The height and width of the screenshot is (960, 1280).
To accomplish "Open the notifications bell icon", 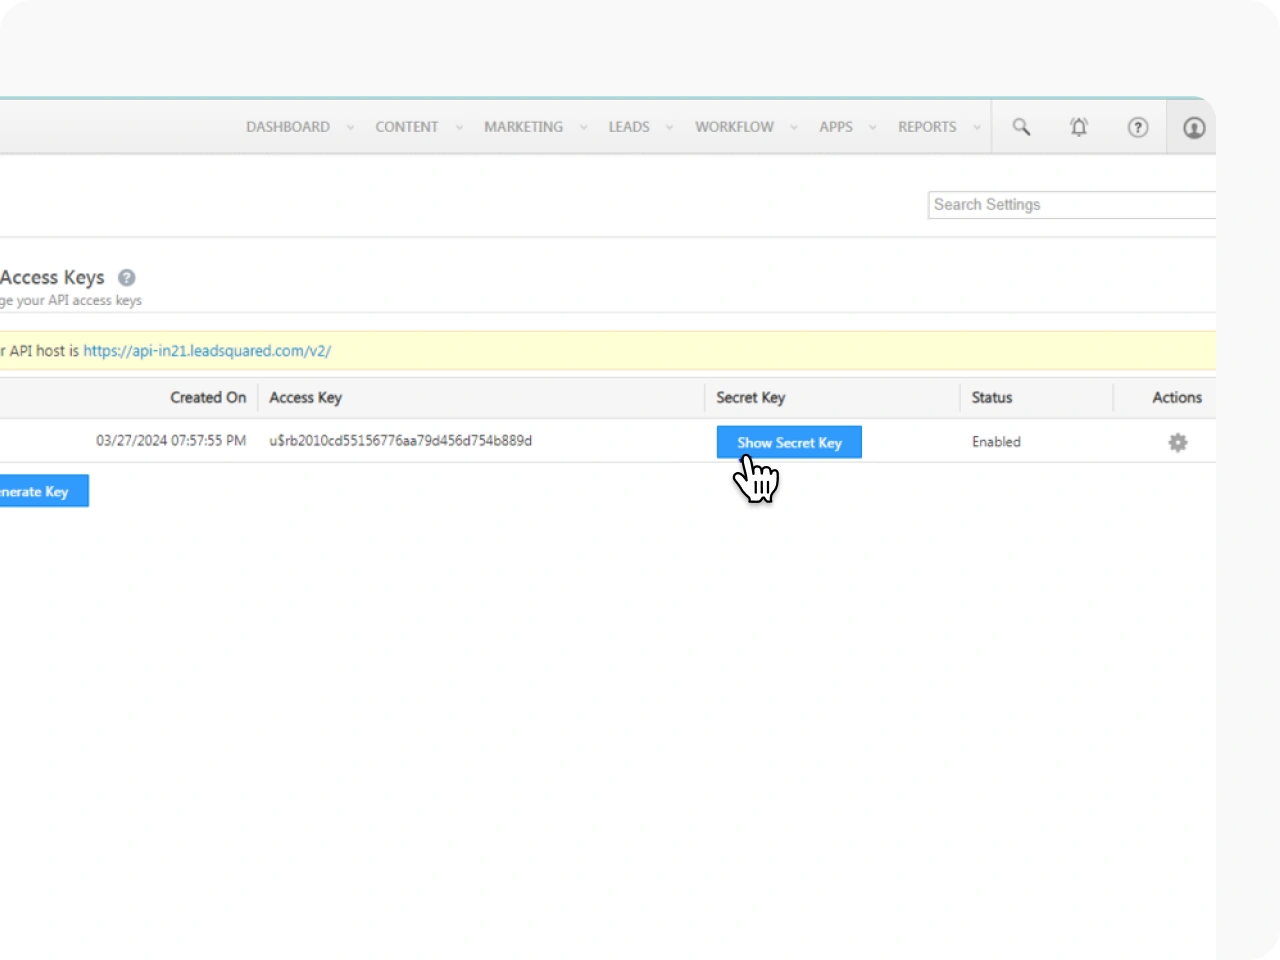I will click(1079, 127).
